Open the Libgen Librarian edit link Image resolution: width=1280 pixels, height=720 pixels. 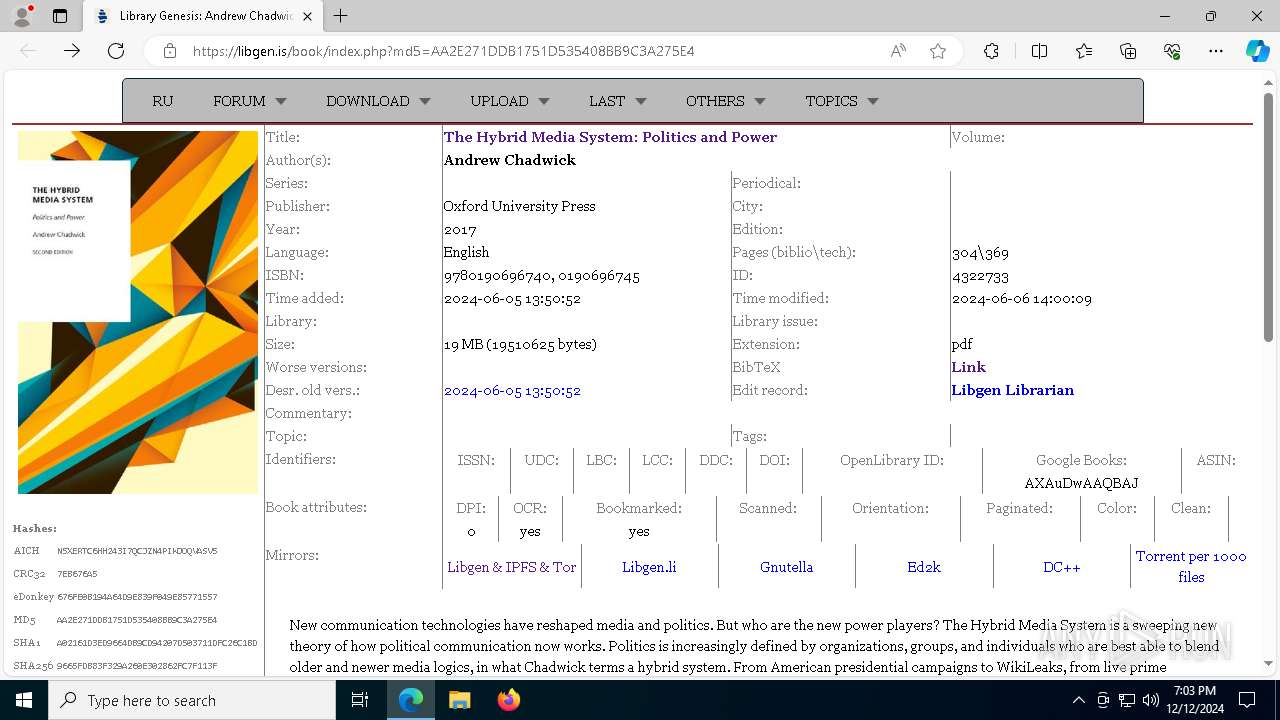pyautogui.click(x=1013, y=390)
